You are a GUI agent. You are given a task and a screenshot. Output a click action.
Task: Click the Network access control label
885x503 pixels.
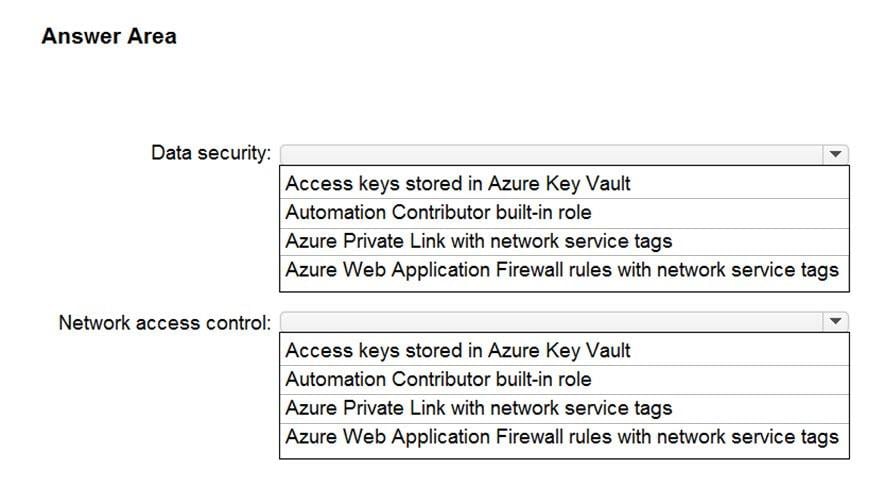(165, 323)
